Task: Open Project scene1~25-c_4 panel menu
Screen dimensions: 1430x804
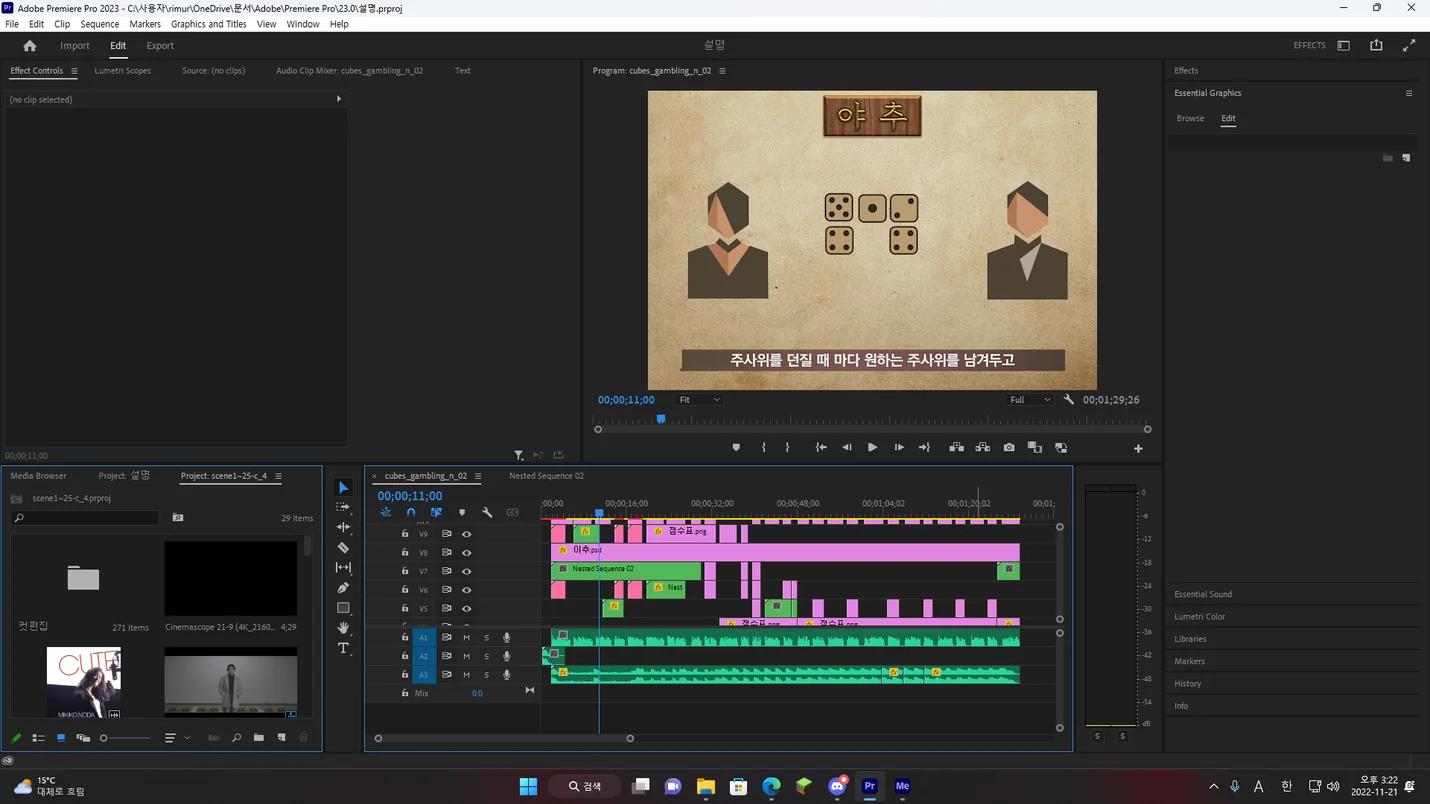Action: [278, 476]
